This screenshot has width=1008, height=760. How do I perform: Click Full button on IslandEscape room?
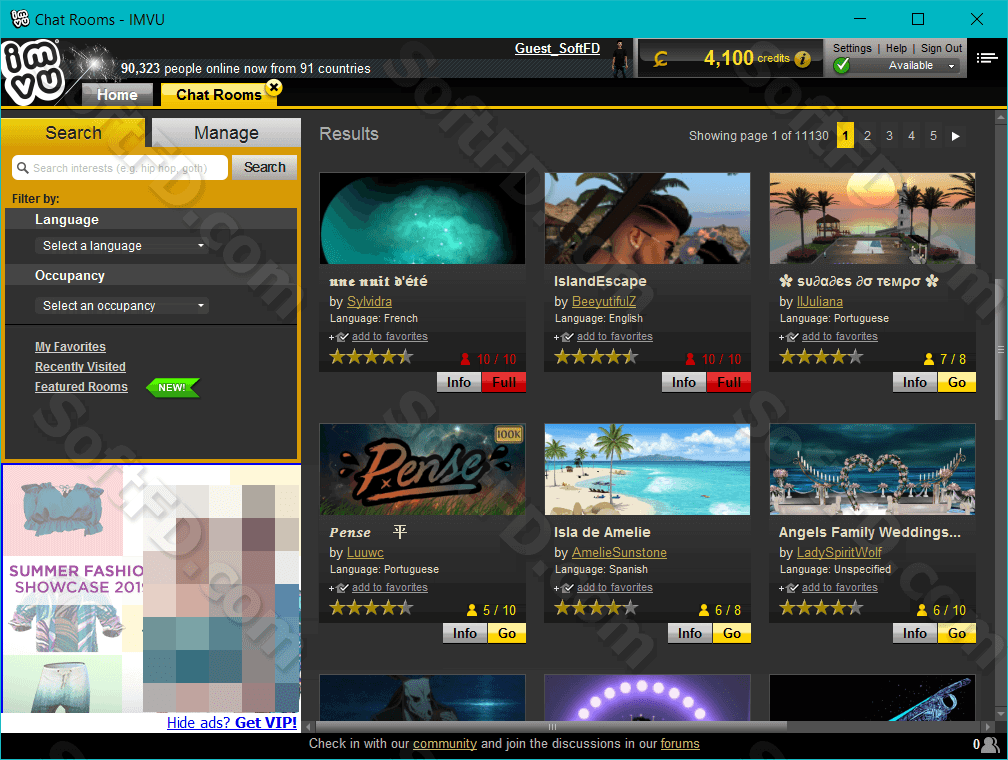click(728, 383)
